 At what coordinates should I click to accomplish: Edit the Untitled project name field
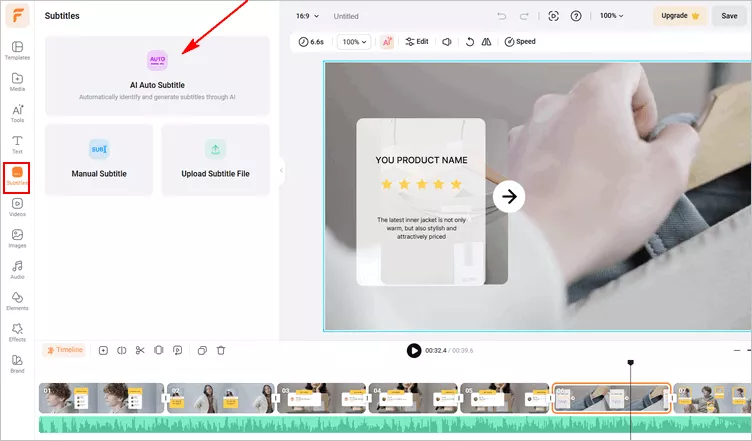pos(346,16)
